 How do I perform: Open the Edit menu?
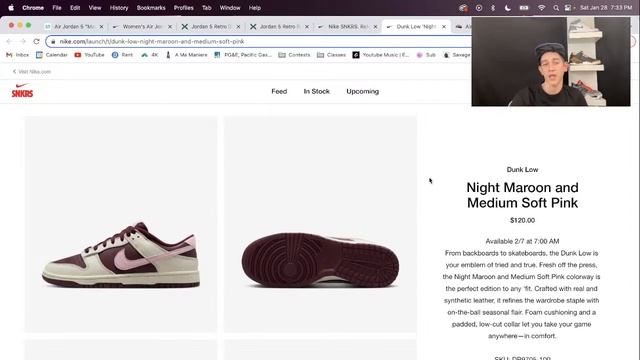click(75, 8)
